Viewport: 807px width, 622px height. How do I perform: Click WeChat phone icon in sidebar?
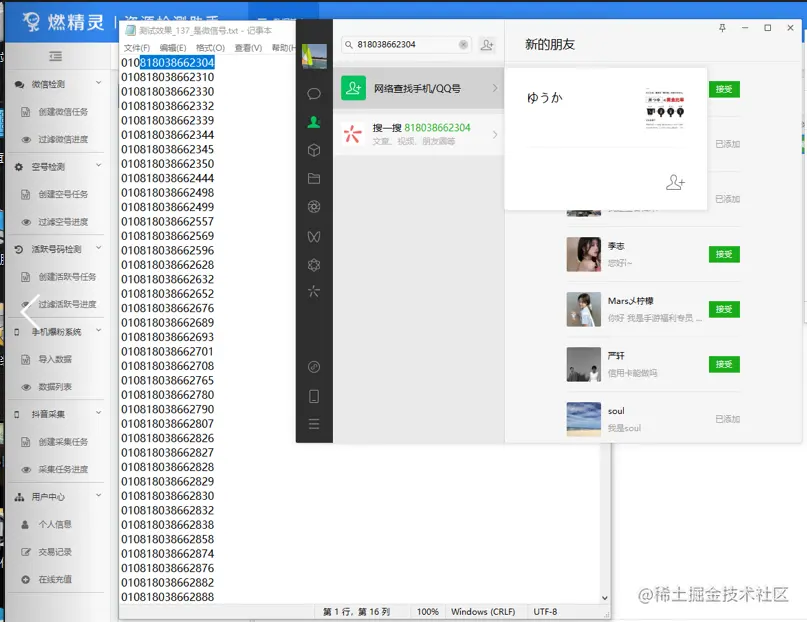pyautogui.click(x=314, y=396)
